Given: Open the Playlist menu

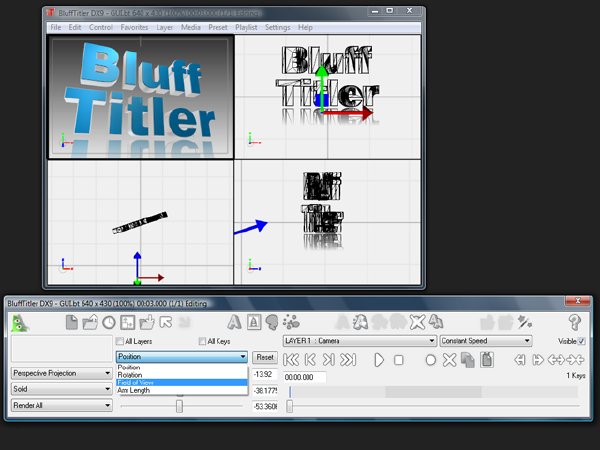Looking at the screenshot, I should pyautogui.click(x=246, y=28).
